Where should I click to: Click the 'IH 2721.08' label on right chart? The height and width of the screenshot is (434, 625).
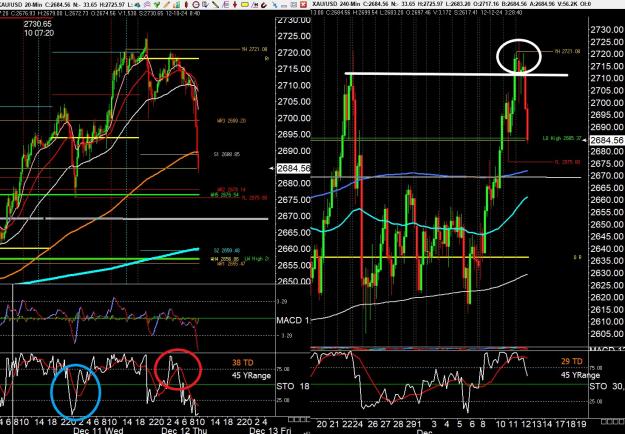[x=567, y=52]
